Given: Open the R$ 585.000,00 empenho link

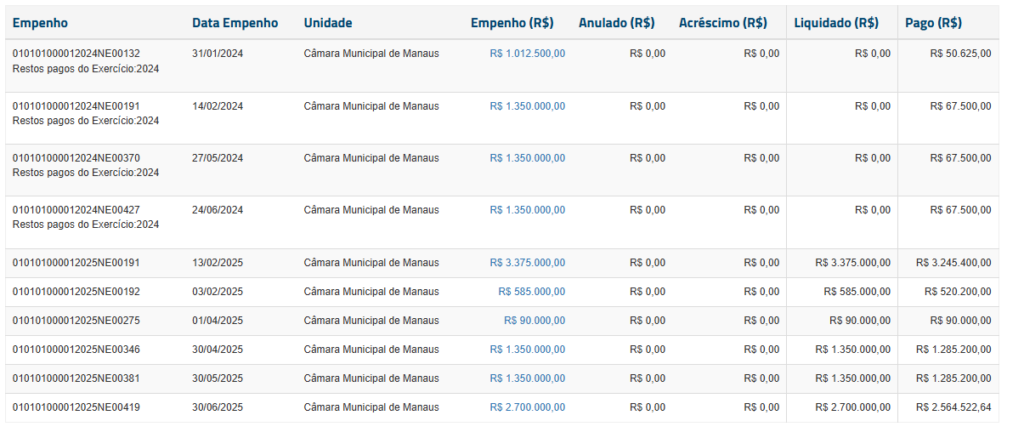Looking at the screenshot, I should click(x=531, y=292).
